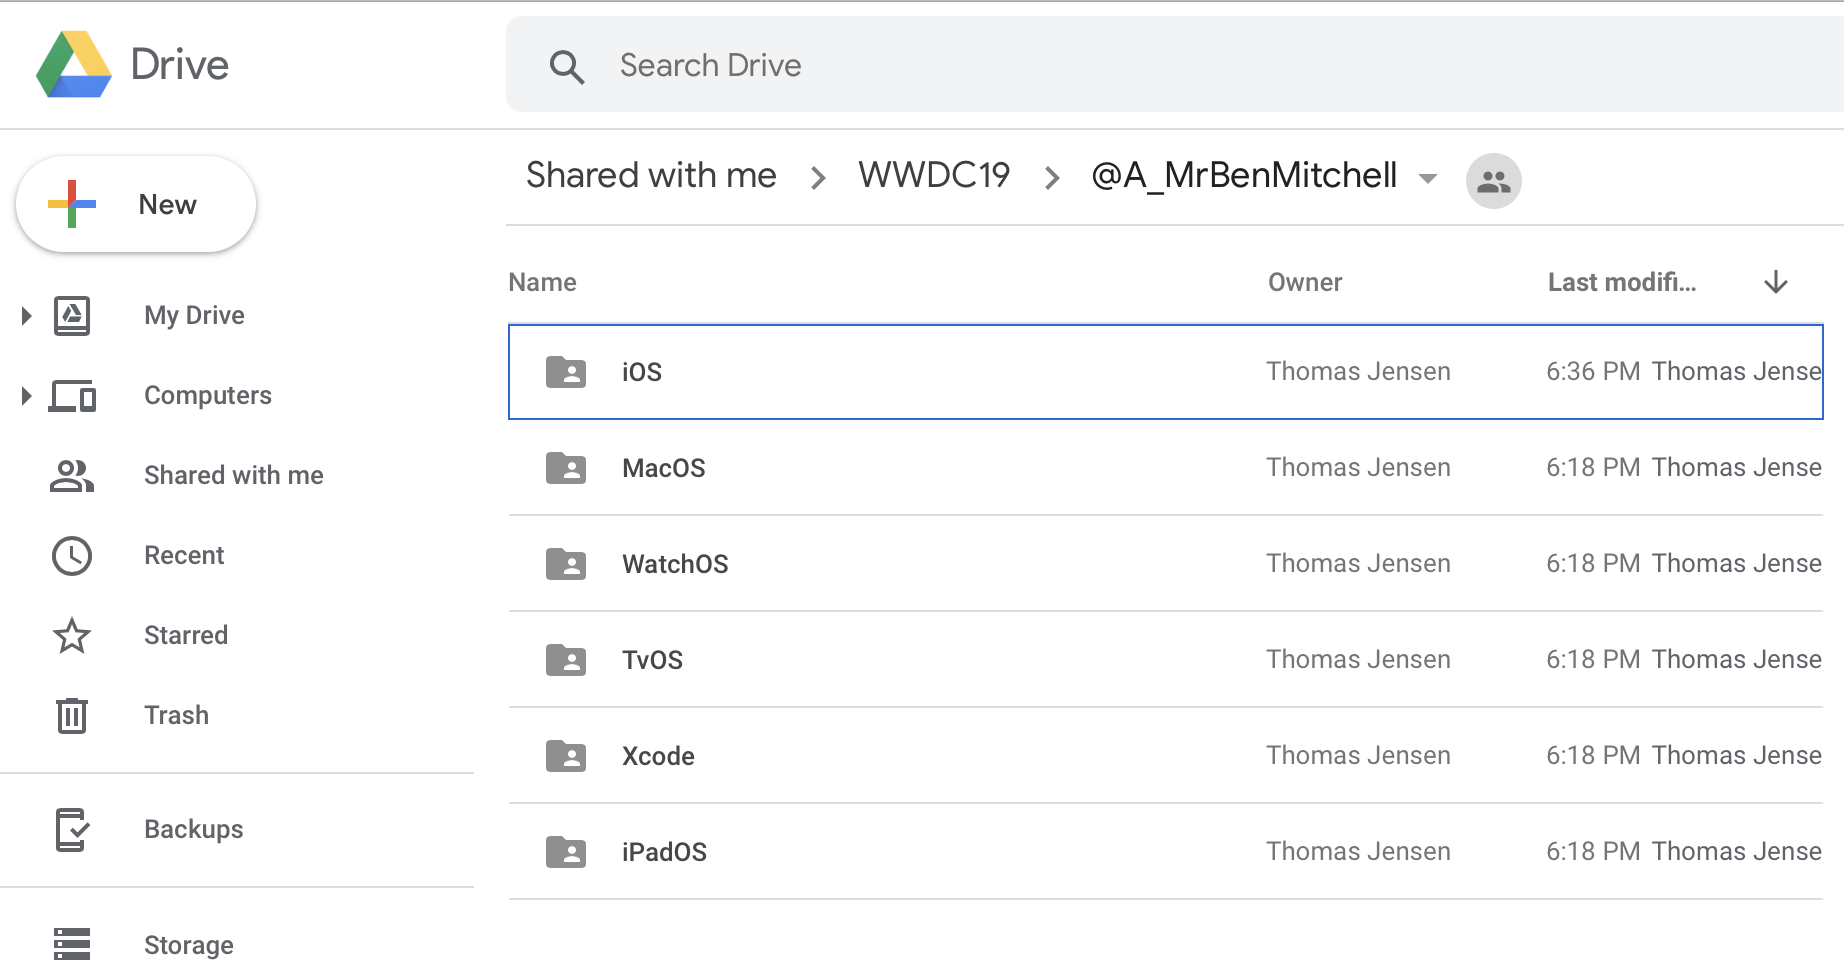
Task: Go to Shared with me breadcrumb
Action: [x=651, y=175]
